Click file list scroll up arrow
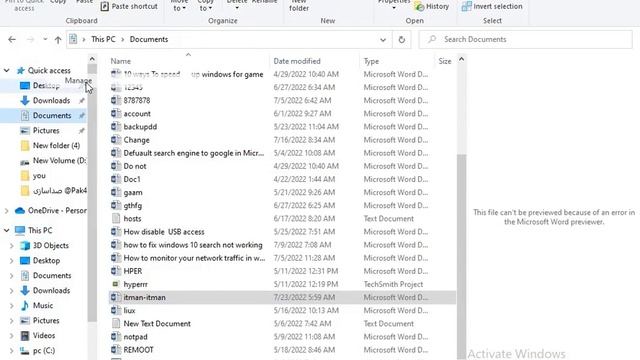Image resolution: width=640 pixels, height=360 pixels. pos(461,59)
